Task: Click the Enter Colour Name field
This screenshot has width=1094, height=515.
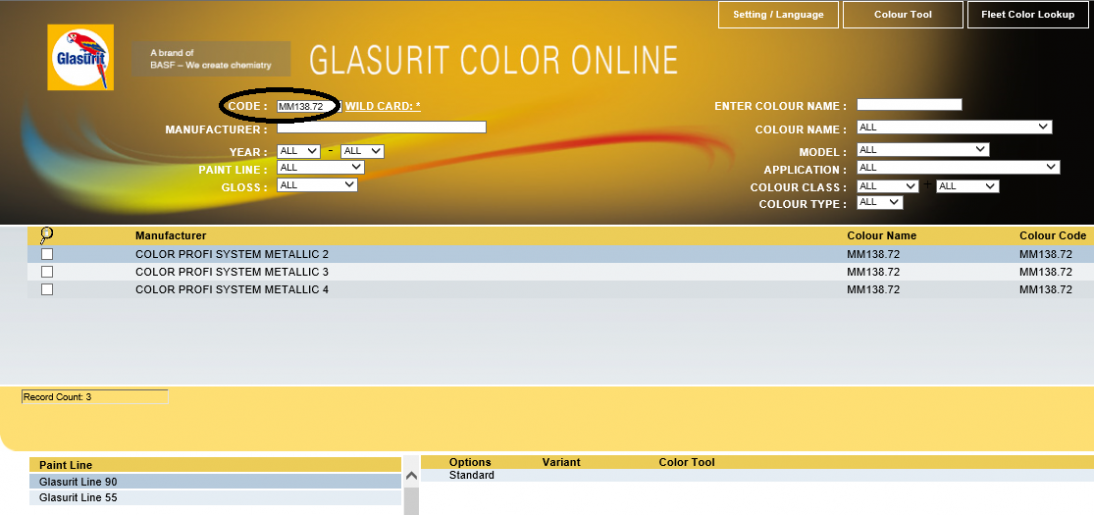Action: (909, 105)
